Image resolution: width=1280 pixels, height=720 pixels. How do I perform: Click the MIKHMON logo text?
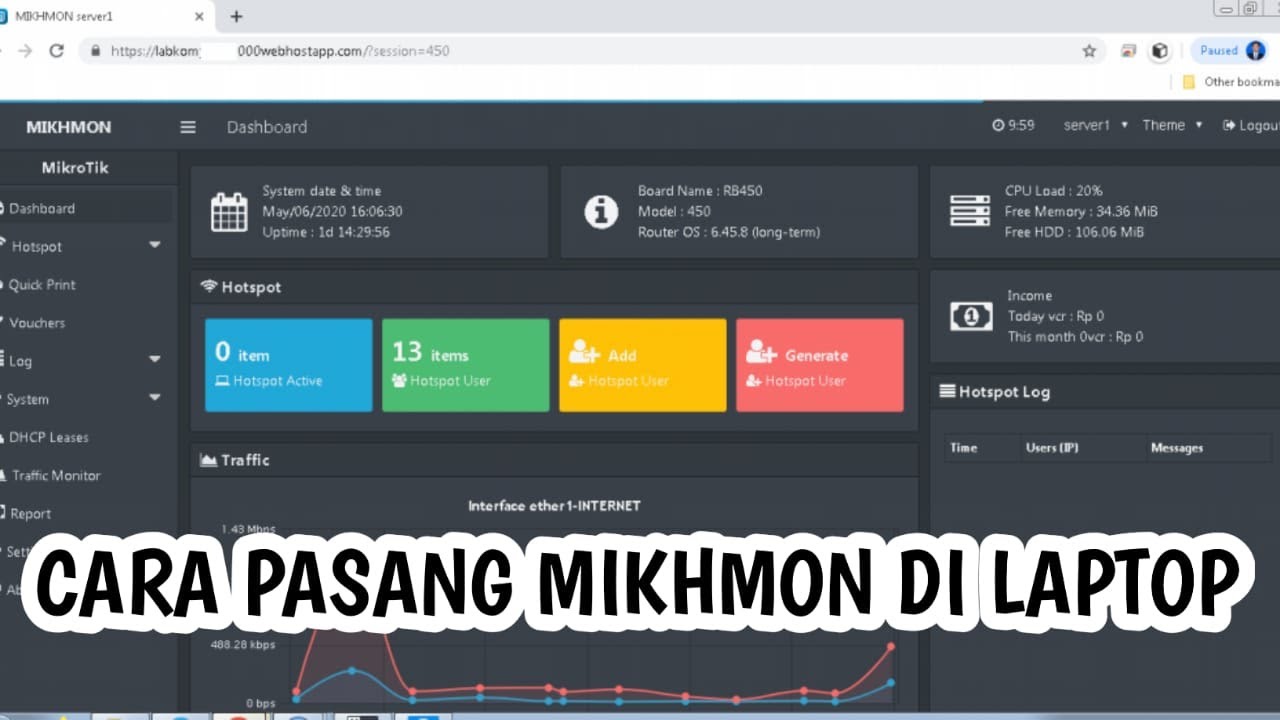(x=68, y=127)
